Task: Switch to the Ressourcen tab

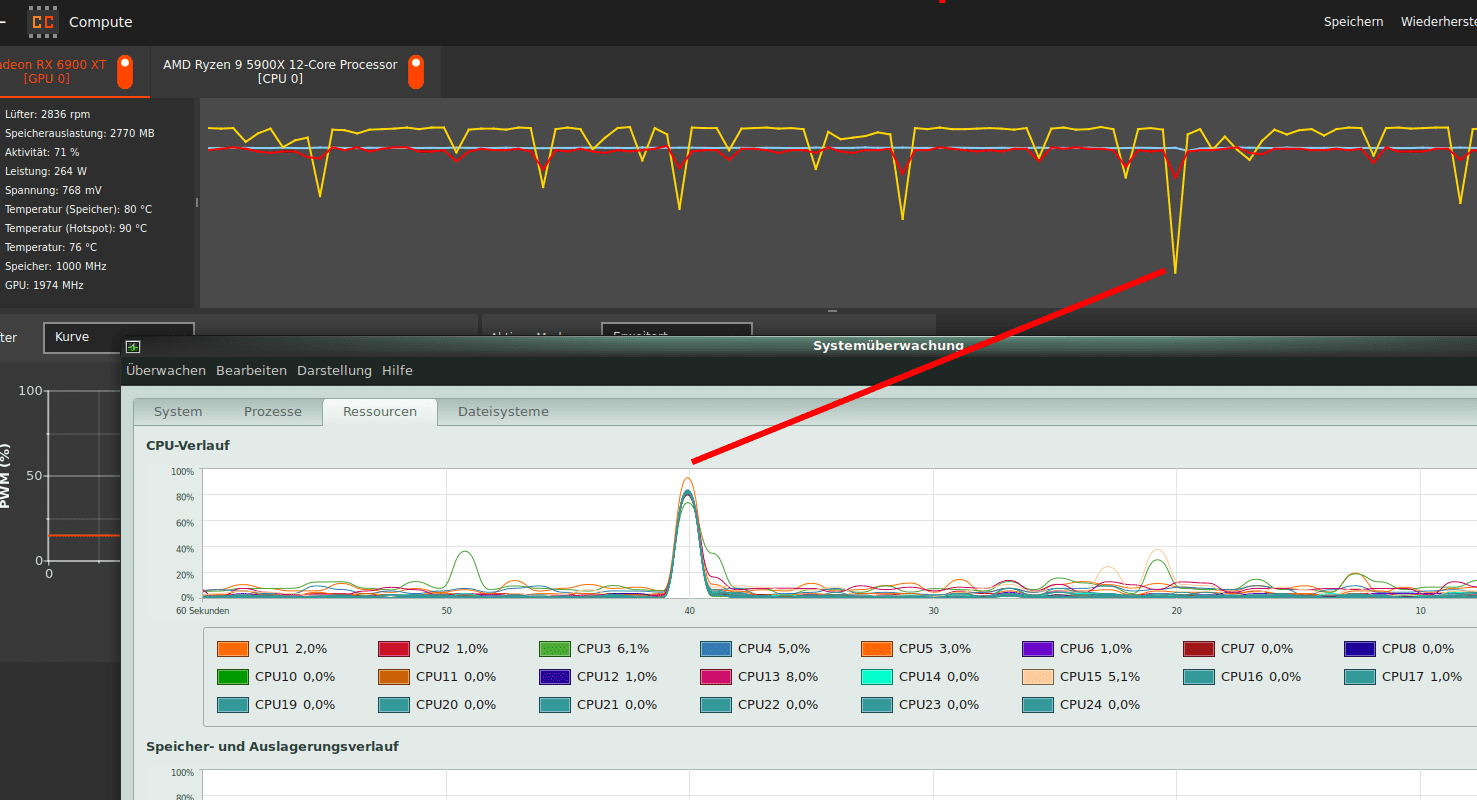Action: tap(380, 412)
